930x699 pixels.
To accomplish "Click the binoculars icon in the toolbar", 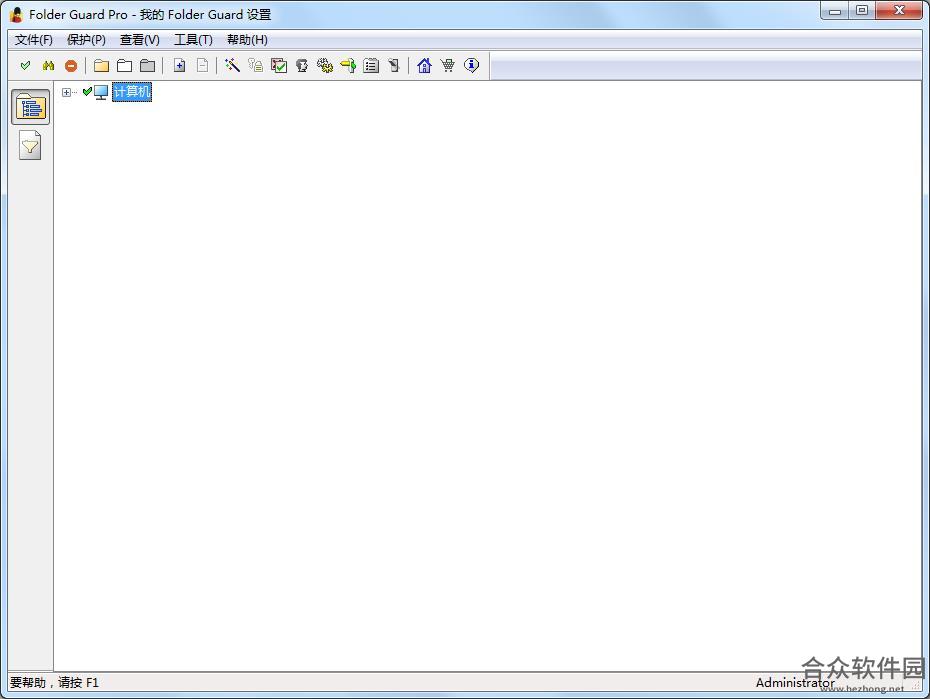I will tap(48, 65).
